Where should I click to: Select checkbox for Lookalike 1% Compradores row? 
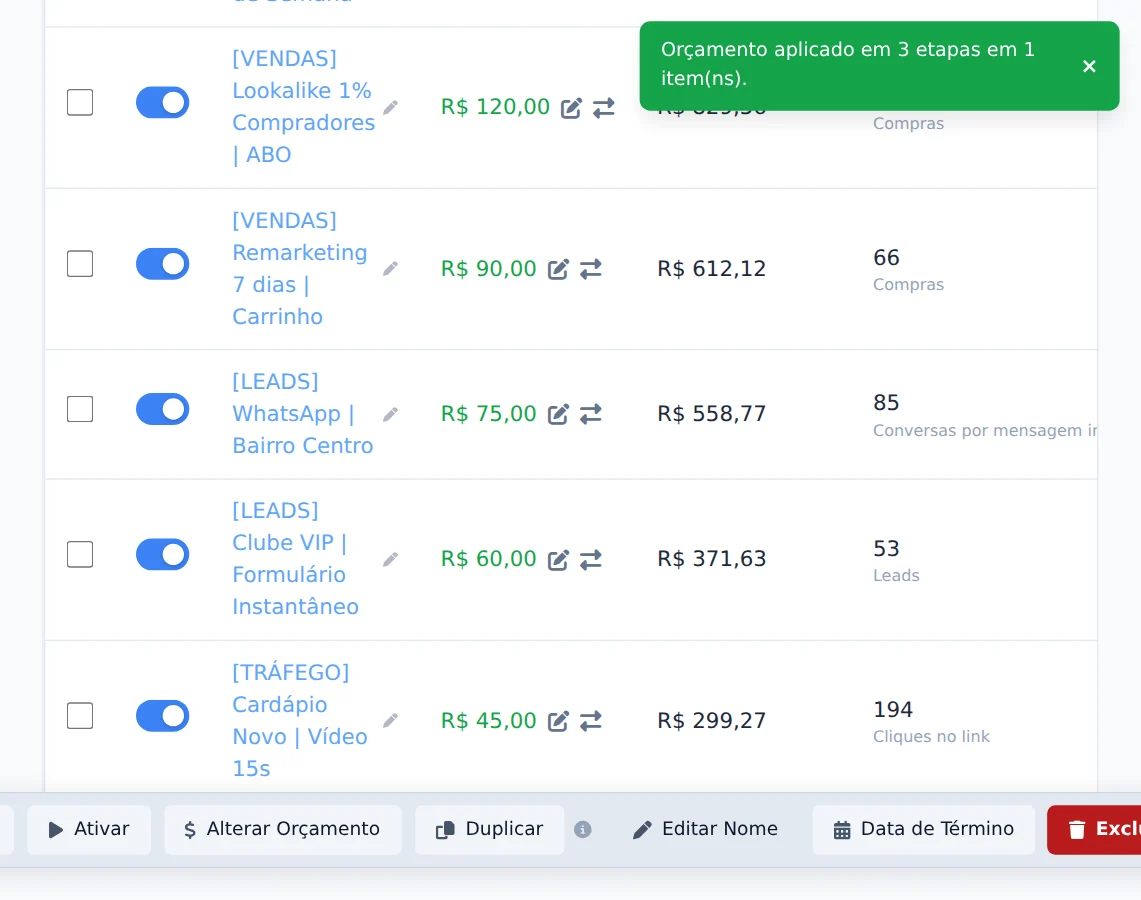pos(80,103)
